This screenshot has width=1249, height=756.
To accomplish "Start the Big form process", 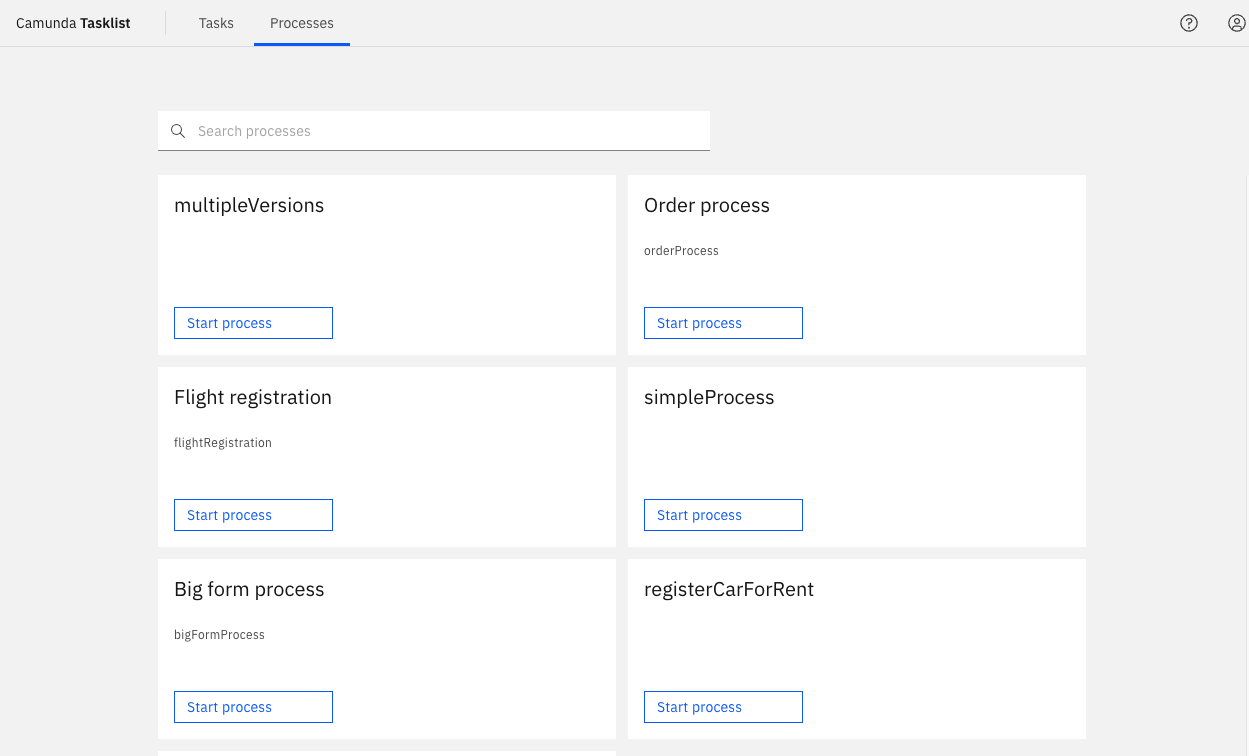I will point(253,707).
